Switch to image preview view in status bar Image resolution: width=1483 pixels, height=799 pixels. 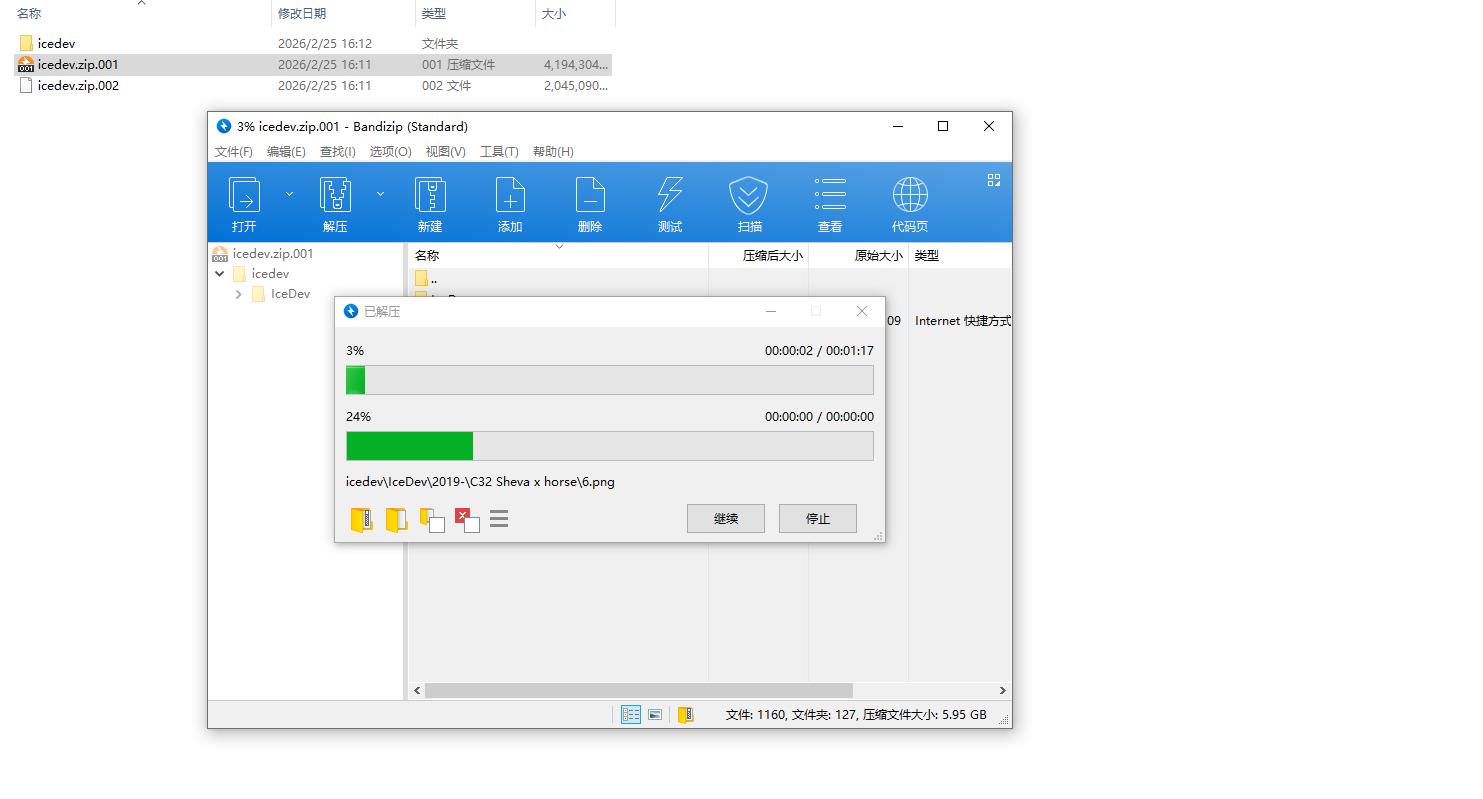click(655, 714)
